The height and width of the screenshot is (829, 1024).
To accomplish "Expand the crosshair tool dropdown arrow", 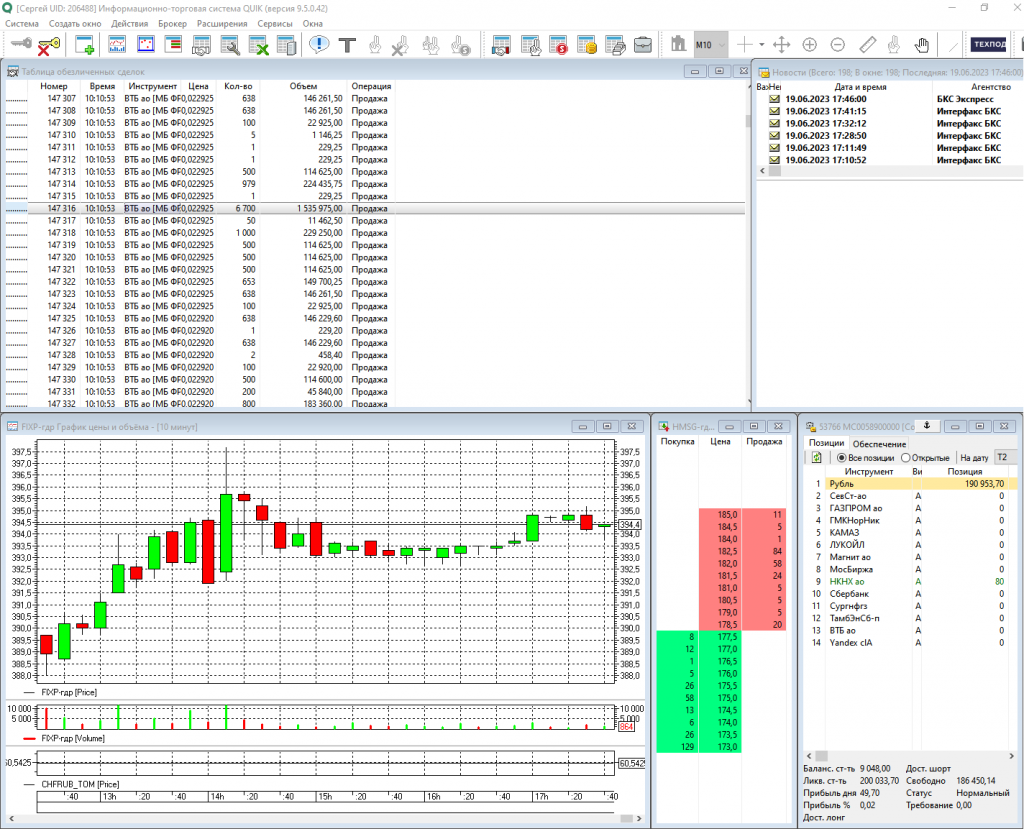I will click(x=761, y=45).
